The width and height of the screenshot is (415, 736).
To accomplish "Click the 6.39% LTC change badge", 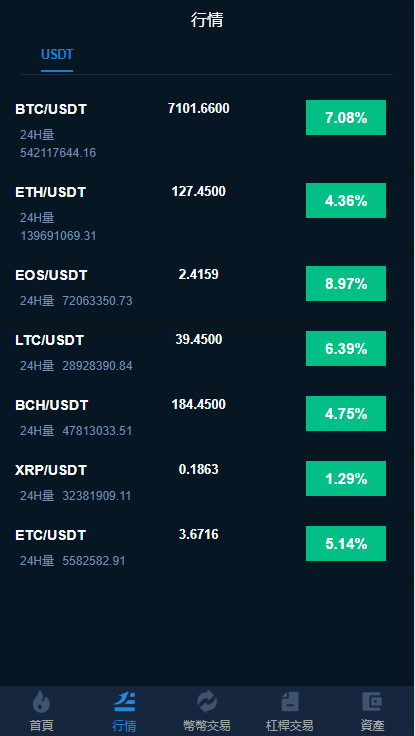I will (x=346, y=348).
